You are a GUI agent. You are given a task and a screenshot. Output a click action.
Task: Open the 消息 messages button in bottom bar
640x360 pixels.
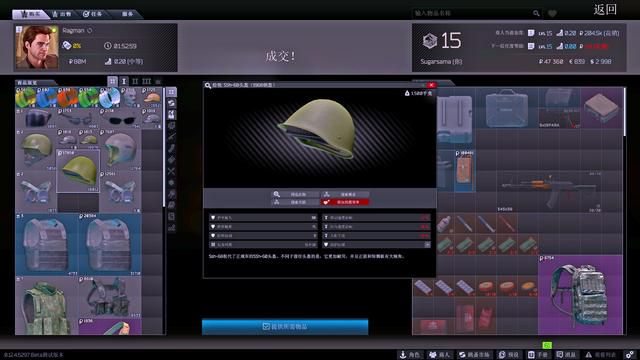click(x=566, y=355)
